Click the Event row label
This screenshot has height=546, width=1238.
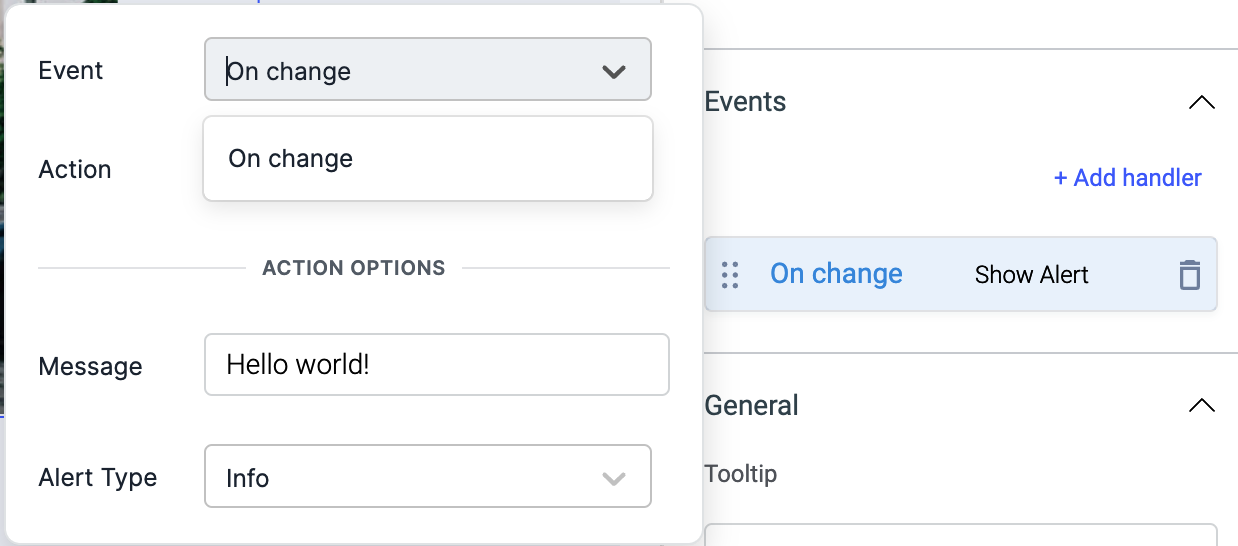70,71
